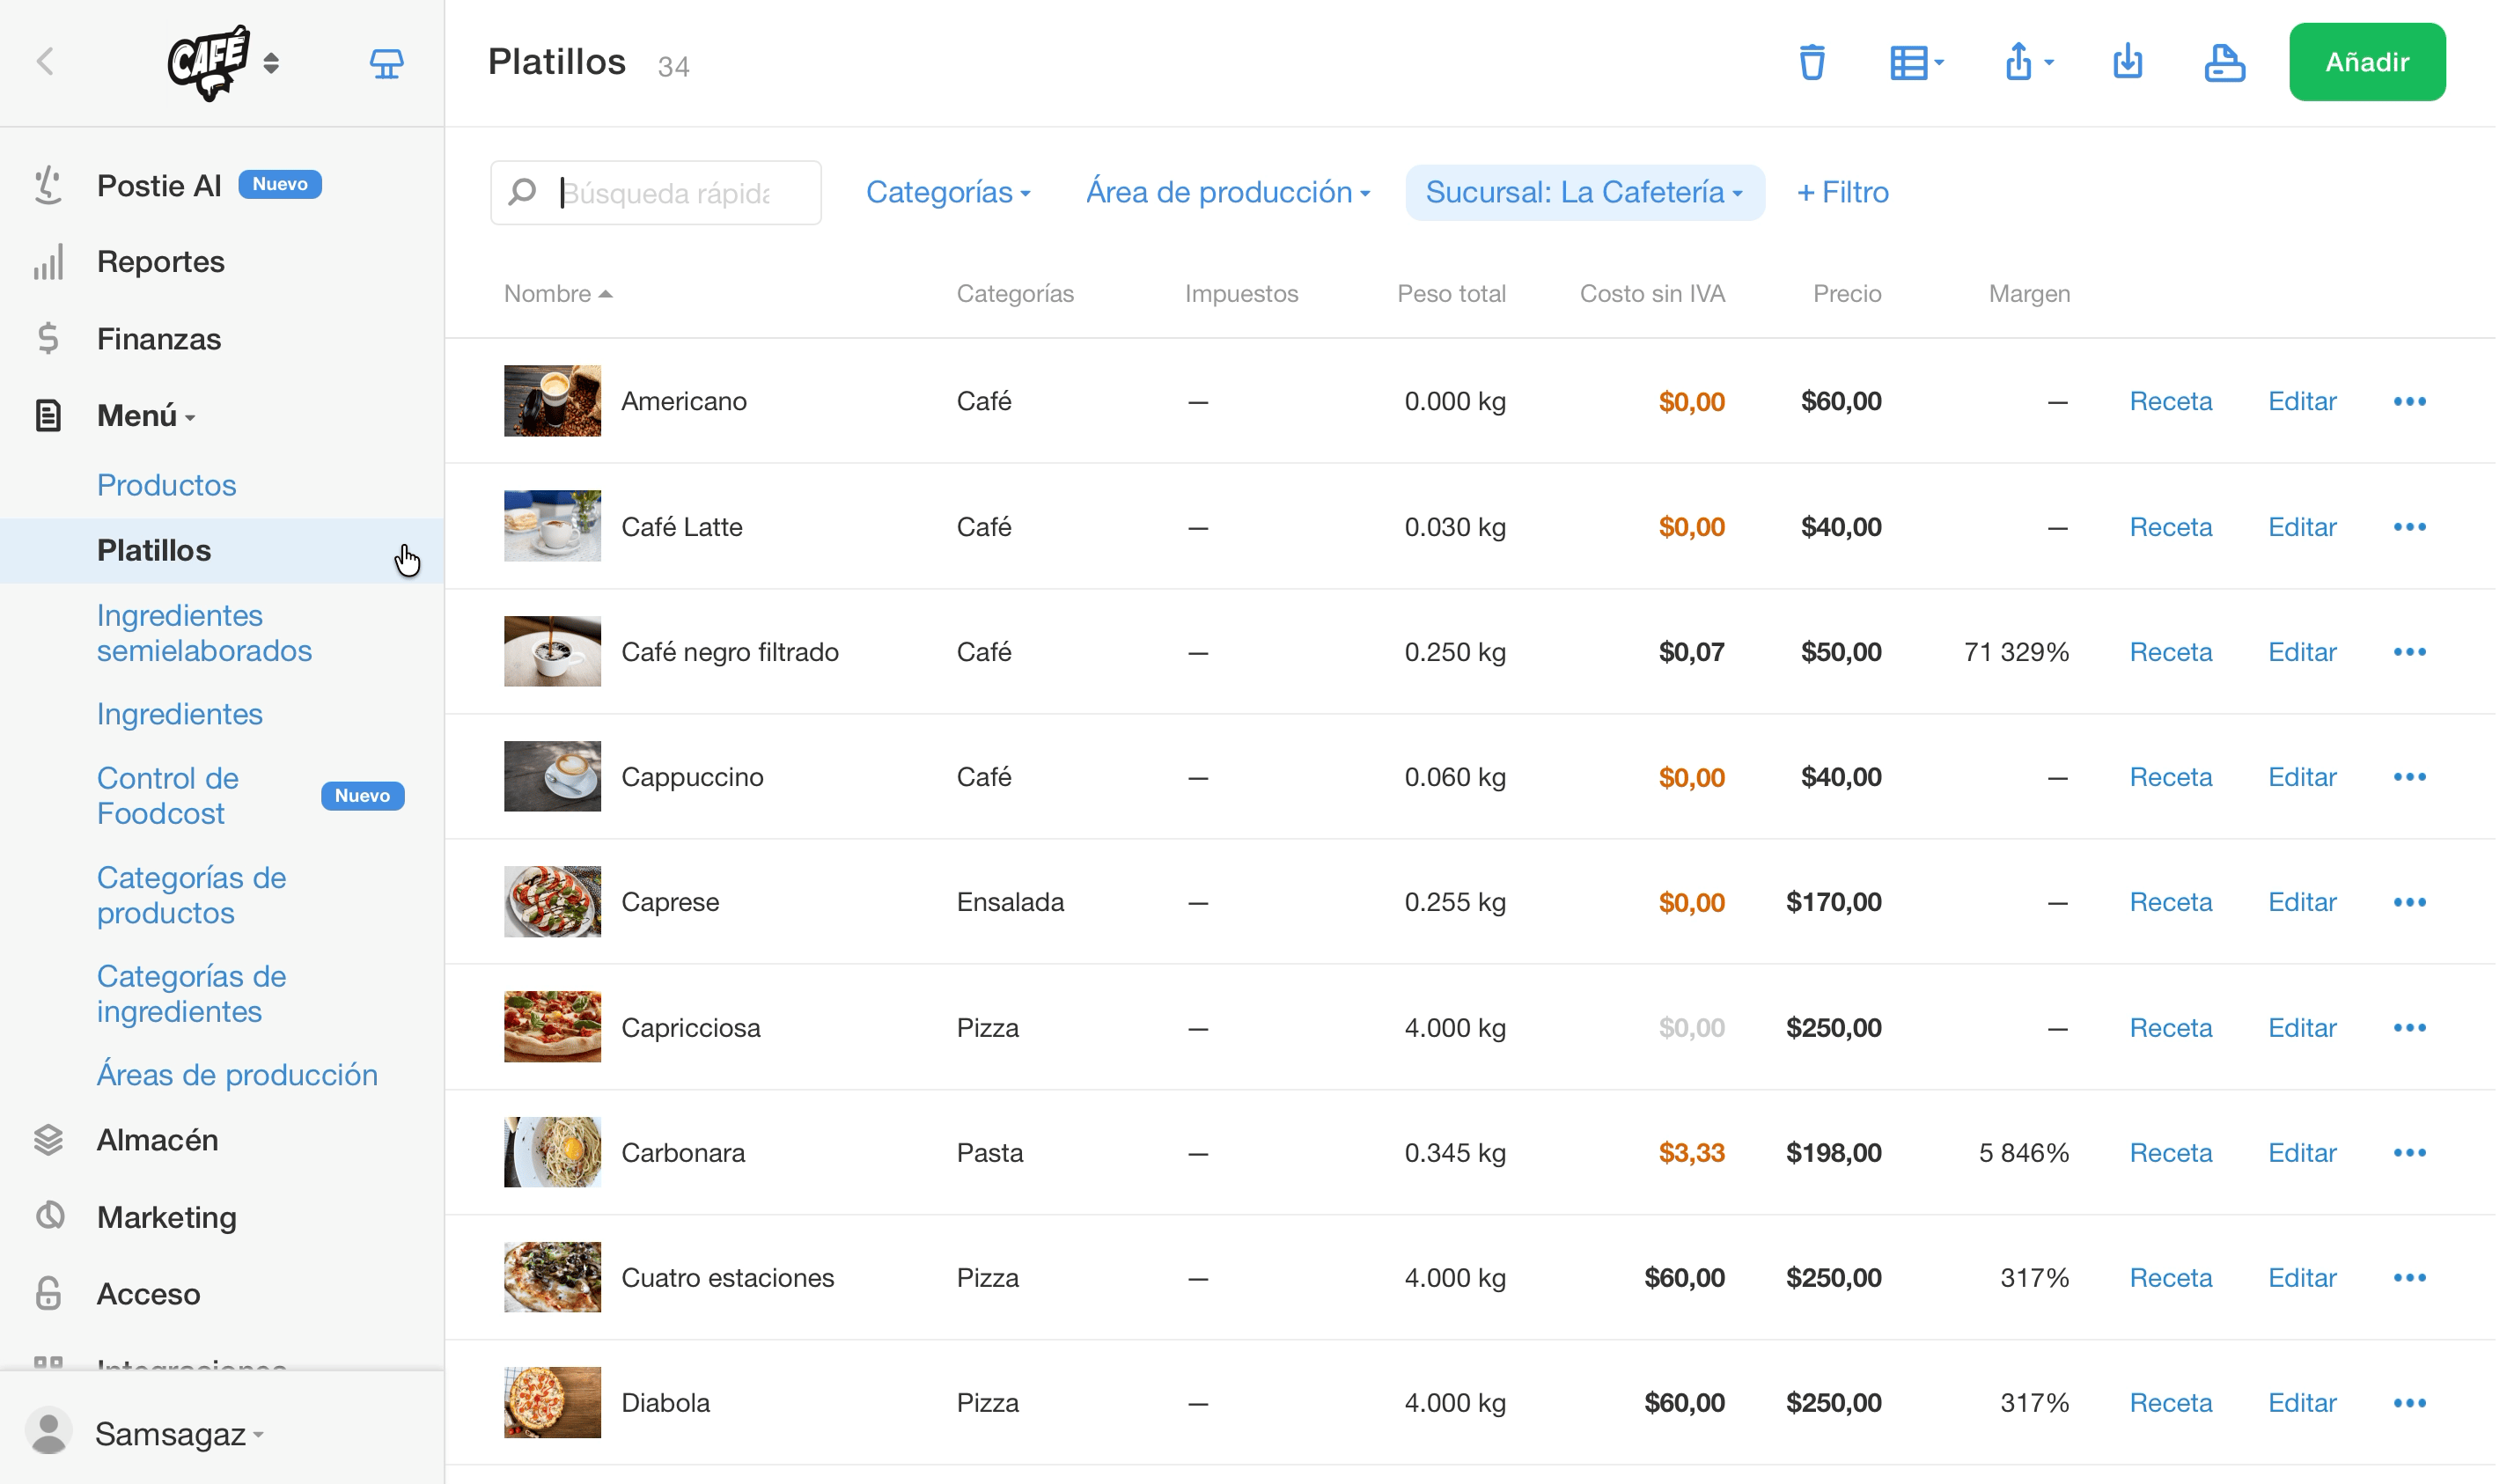The width and height of the screenshot is (2507, 1484).
Task: Open the table columns view icon
Action: click(1916, 62)
